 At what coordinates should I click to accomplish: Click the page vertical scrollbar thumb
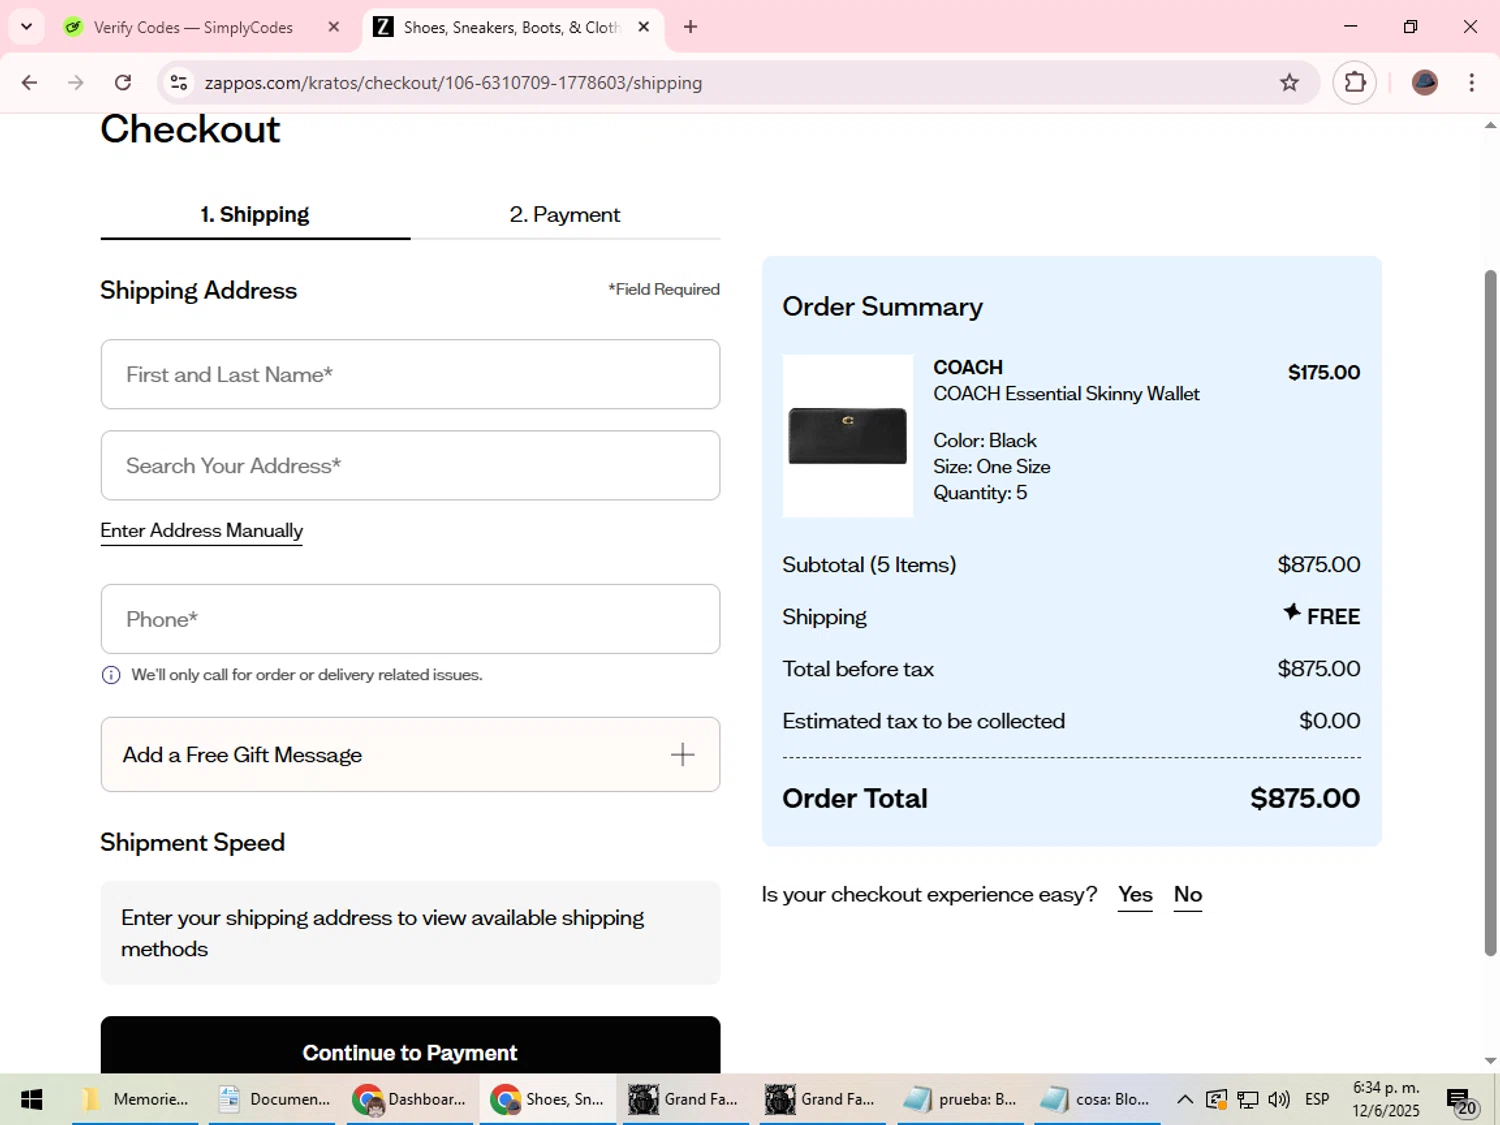1490,612
